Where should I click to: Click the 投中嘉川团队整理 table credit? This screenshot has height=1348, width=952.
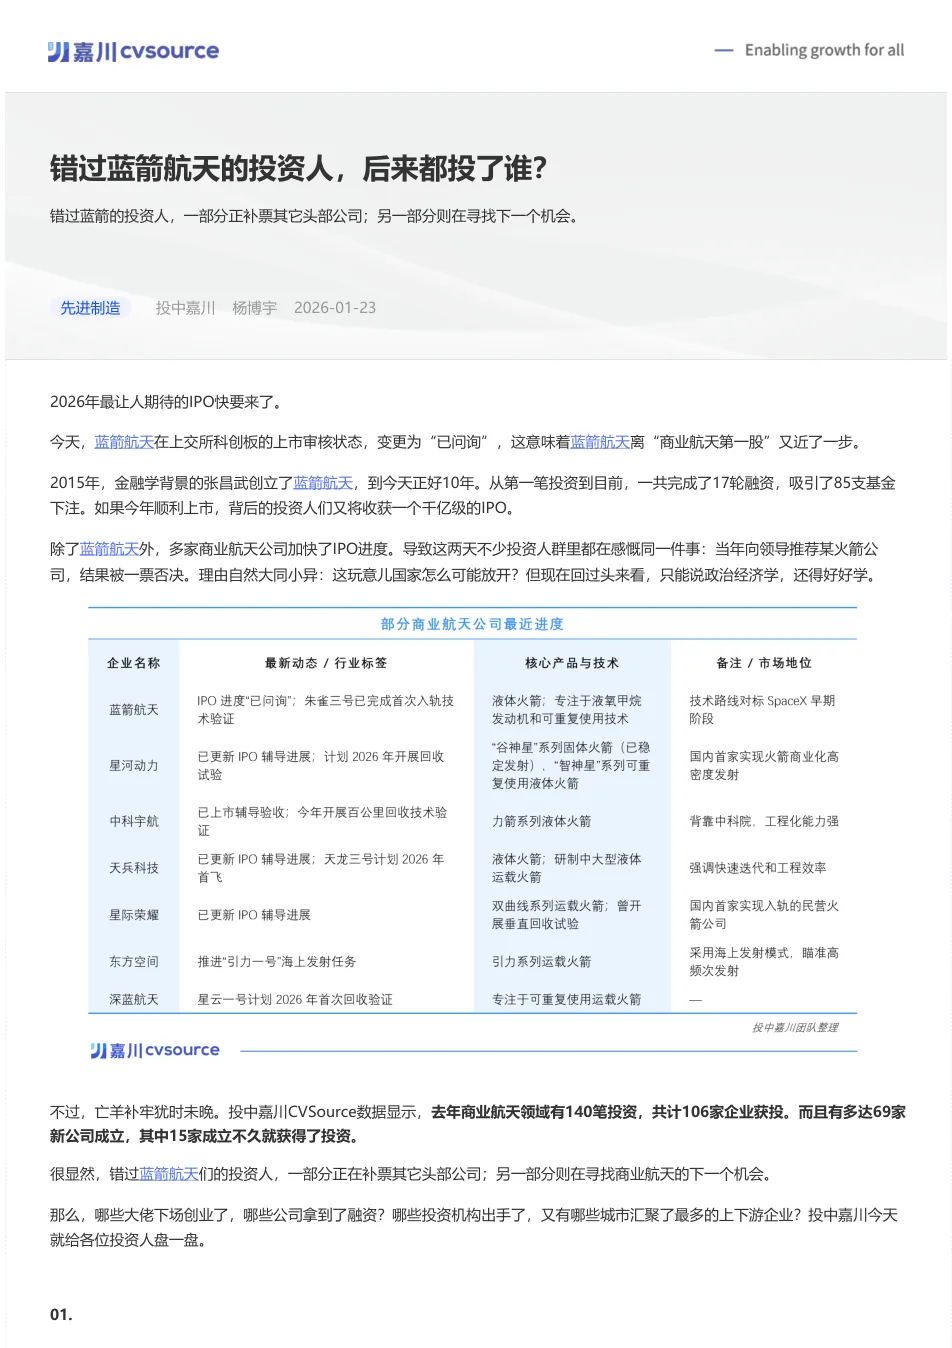coord(795,1028)
